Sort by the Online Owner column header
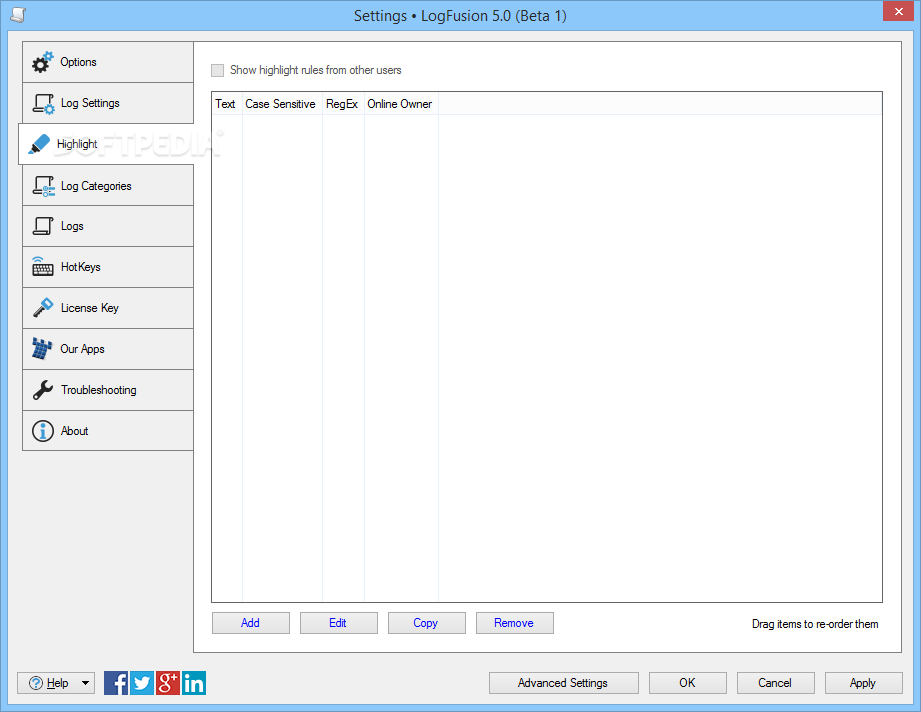 coord(401,104)
